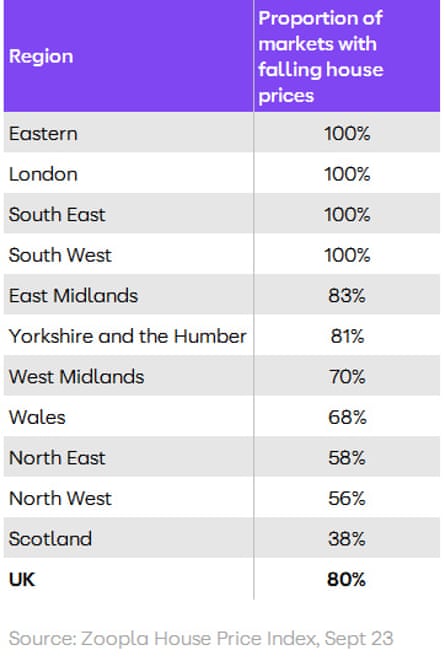445x661 pixels.
Task: Select the 80% UK total value
Action: pyautogui.click(x=346, y=579)
